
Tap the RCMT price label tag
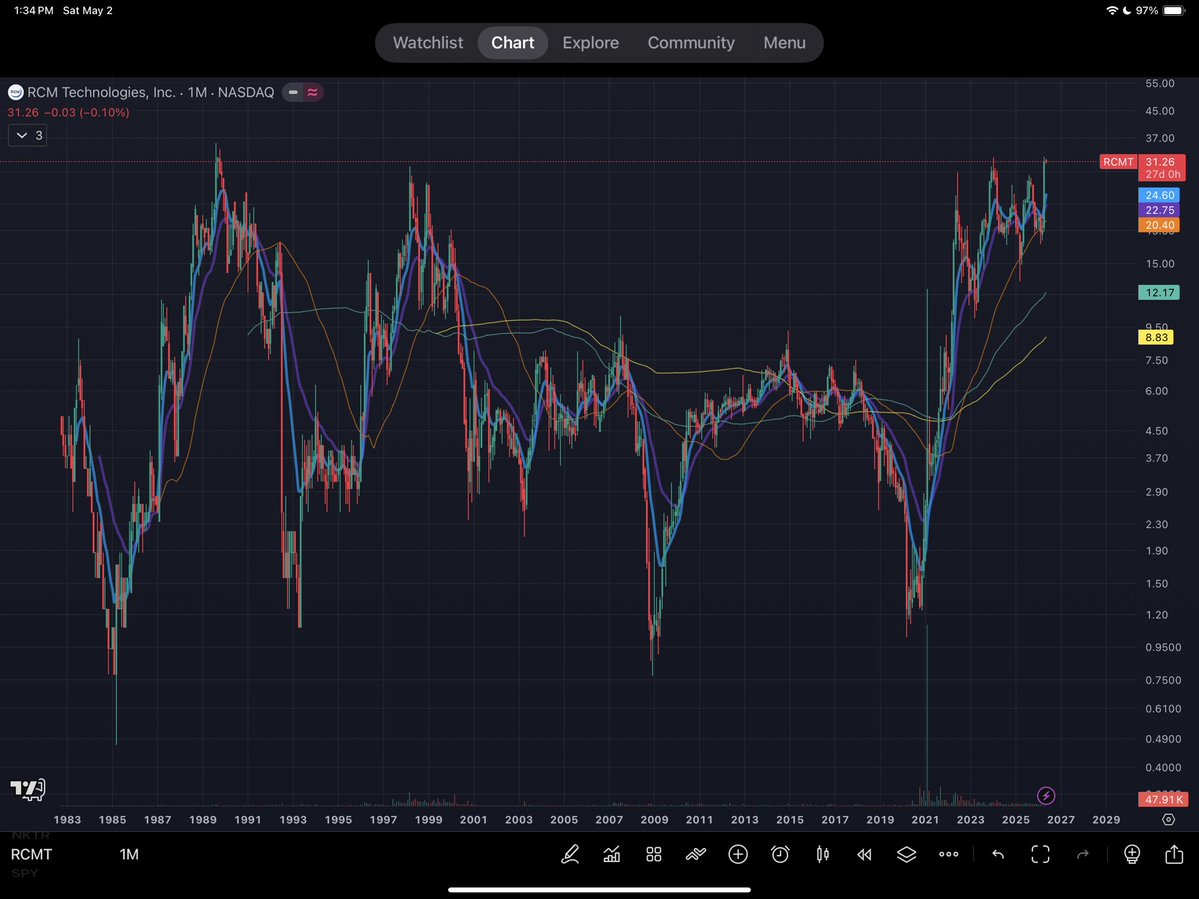pyautogui.click(x=1118, y=162)
